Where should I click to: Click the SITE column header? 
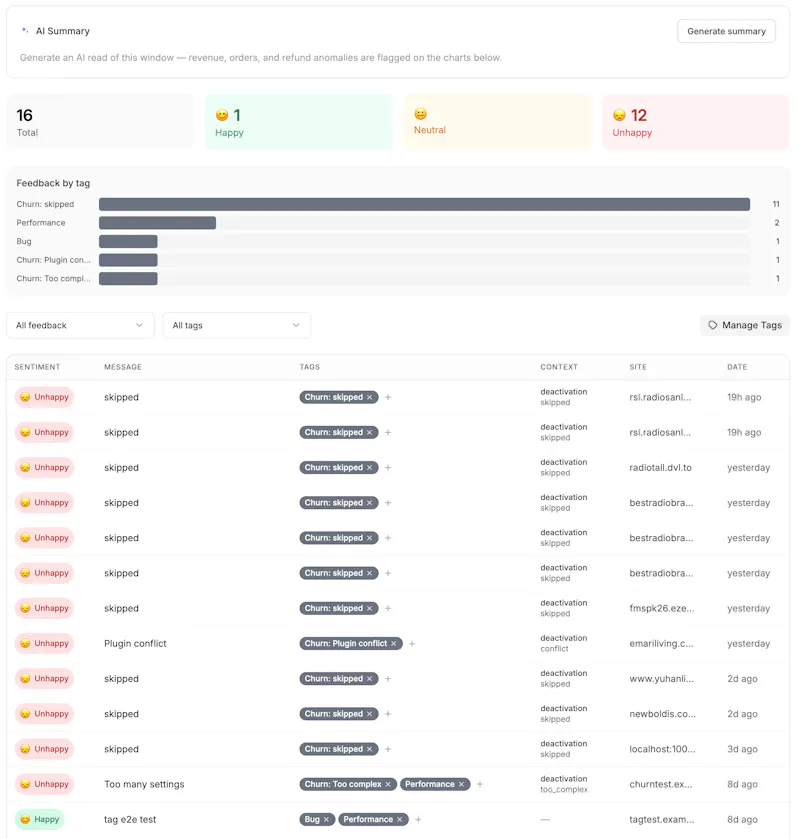coord(638,367)
